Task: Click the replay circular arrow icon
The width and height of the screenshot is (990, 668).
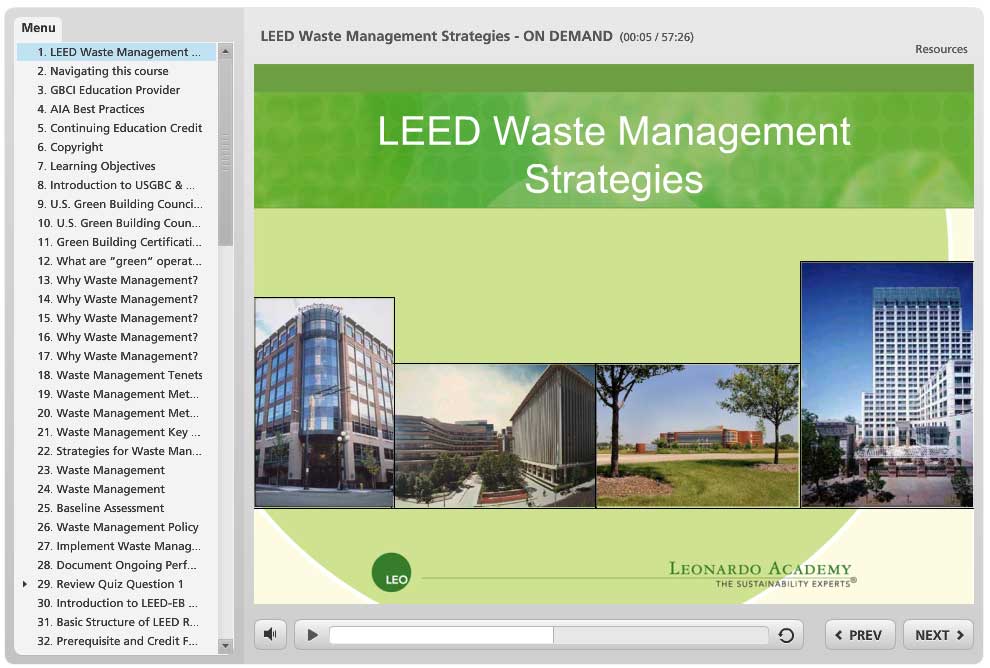Action: (x=786, y=635)
